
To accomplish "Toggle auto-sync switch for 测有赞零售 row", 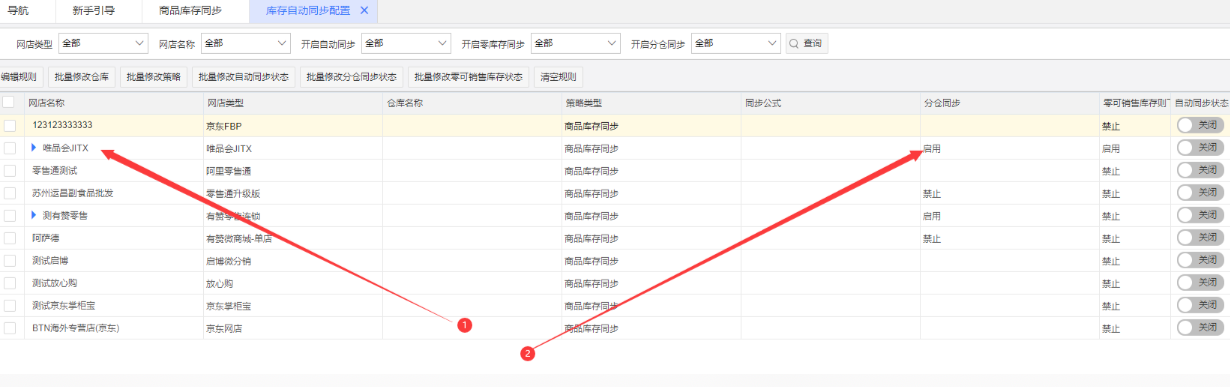I will click(1200, 215).
